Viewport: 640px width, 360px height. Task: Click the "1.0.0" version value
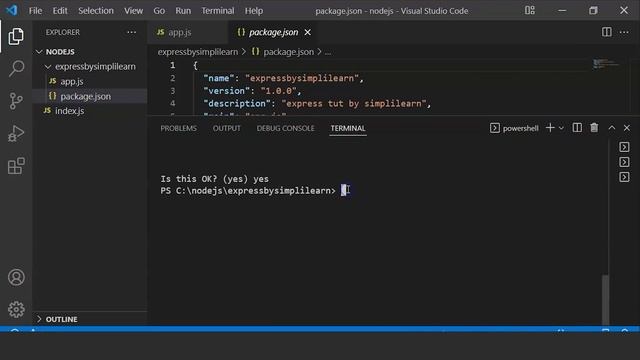click(278, 91)
